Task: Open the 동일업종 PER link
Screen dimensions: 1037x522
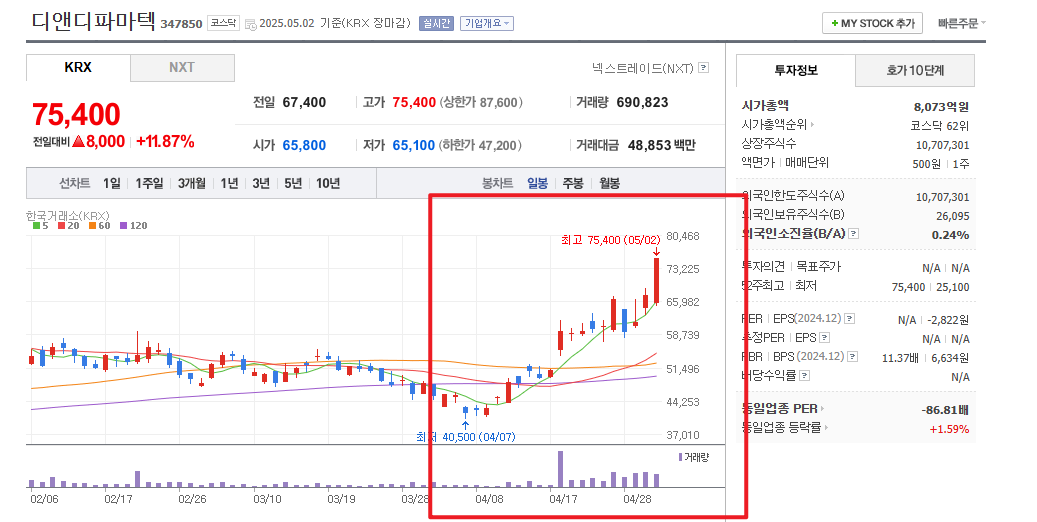Action: [783, 409]
